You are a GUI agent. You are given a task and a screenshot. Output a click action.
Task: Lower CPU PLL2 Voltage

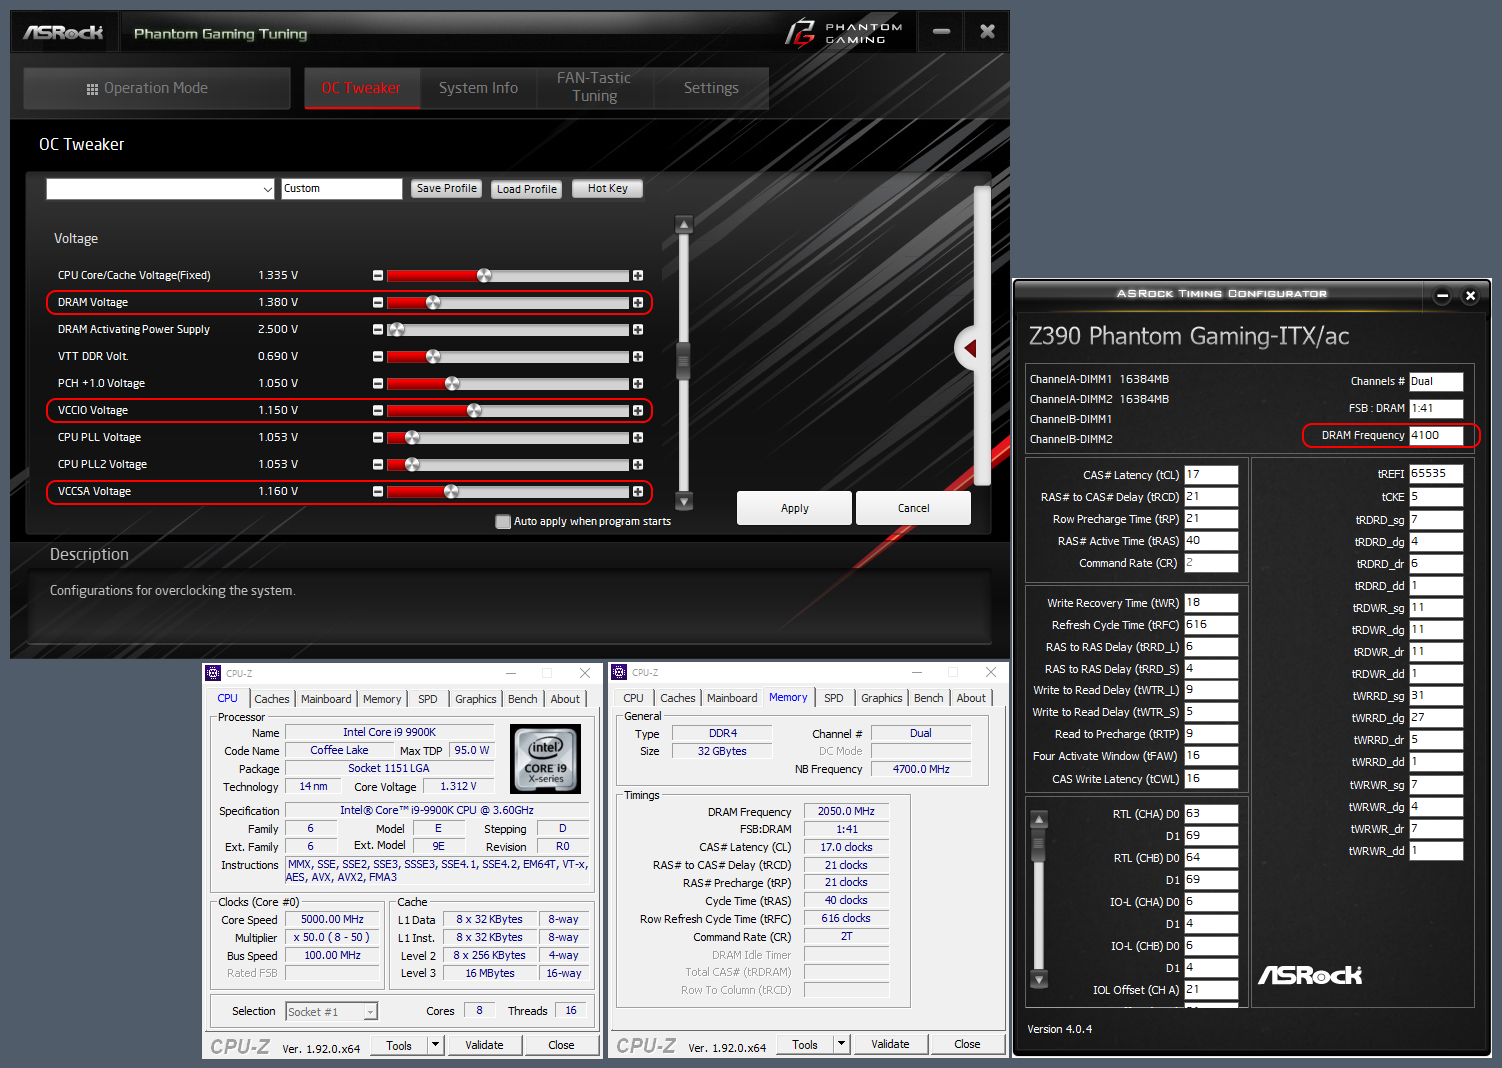click(x=378, y=465)
